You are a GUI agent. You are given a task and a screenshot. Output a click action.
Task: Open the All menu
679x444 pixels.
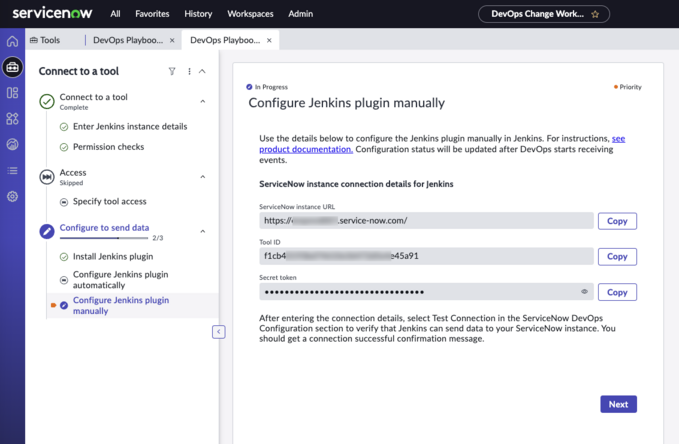pyautogui.click(x=115, y=14)
